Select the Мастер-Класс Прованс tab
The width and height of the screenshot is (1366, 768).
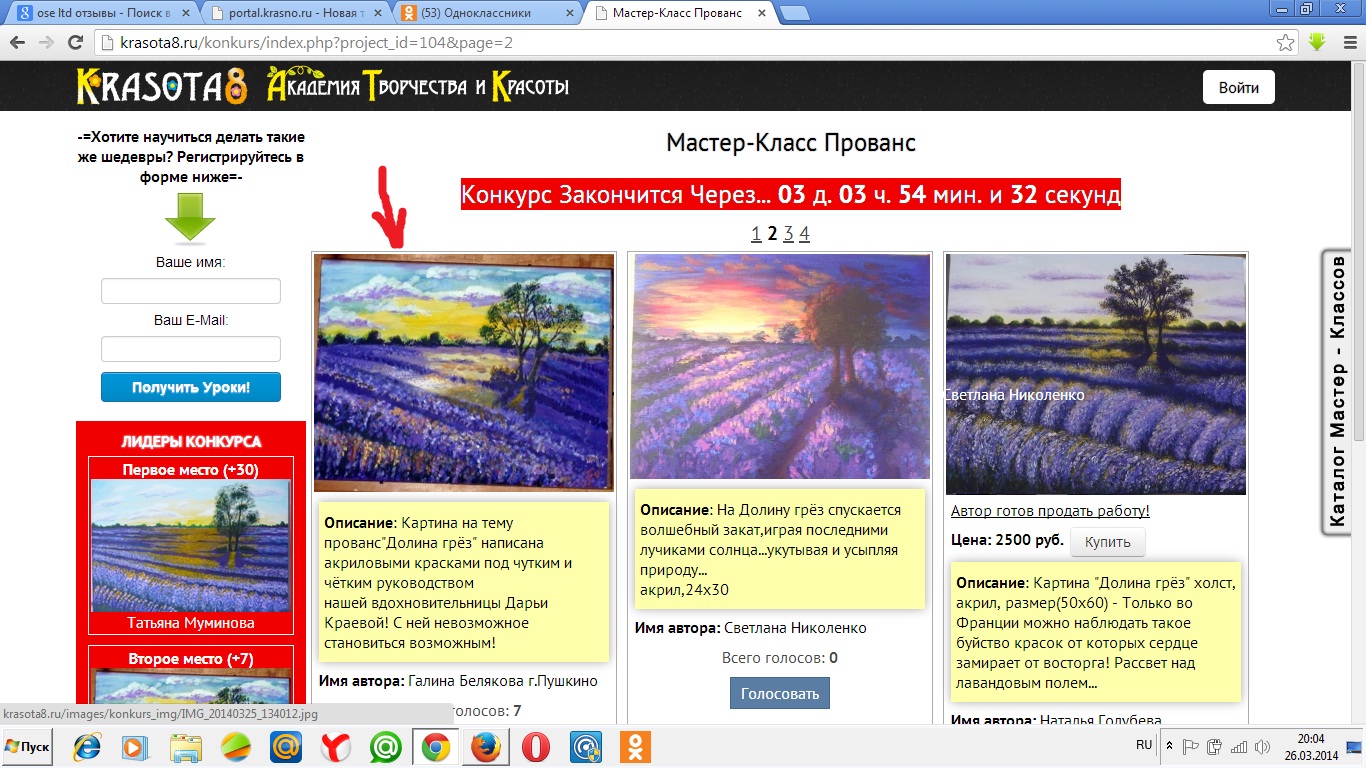pyautogui.click(x=683, y=13)
